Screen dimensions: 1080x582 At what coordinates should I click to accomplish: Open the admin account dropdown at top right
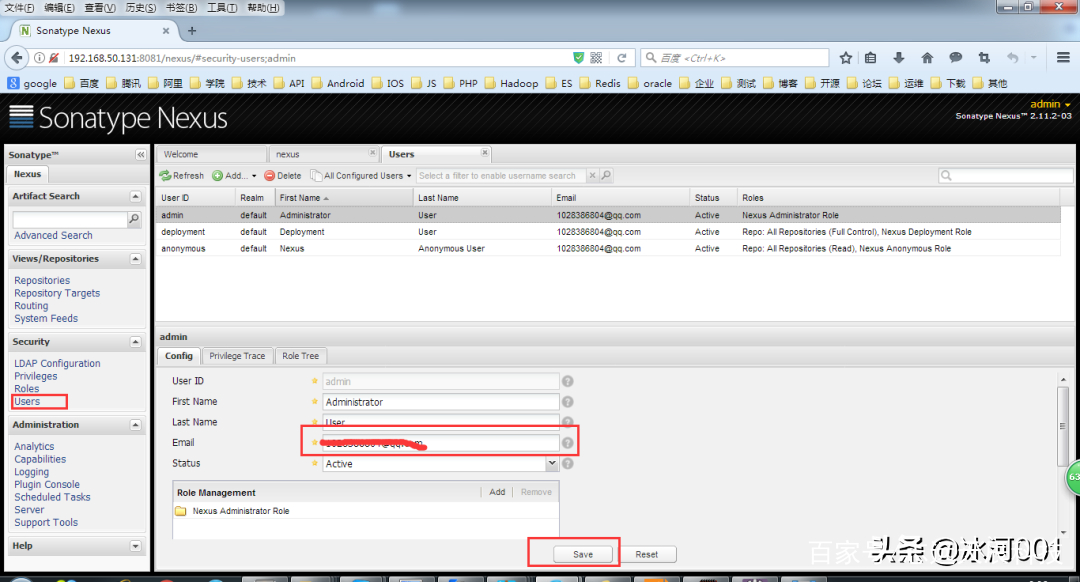click(1050, 104)
